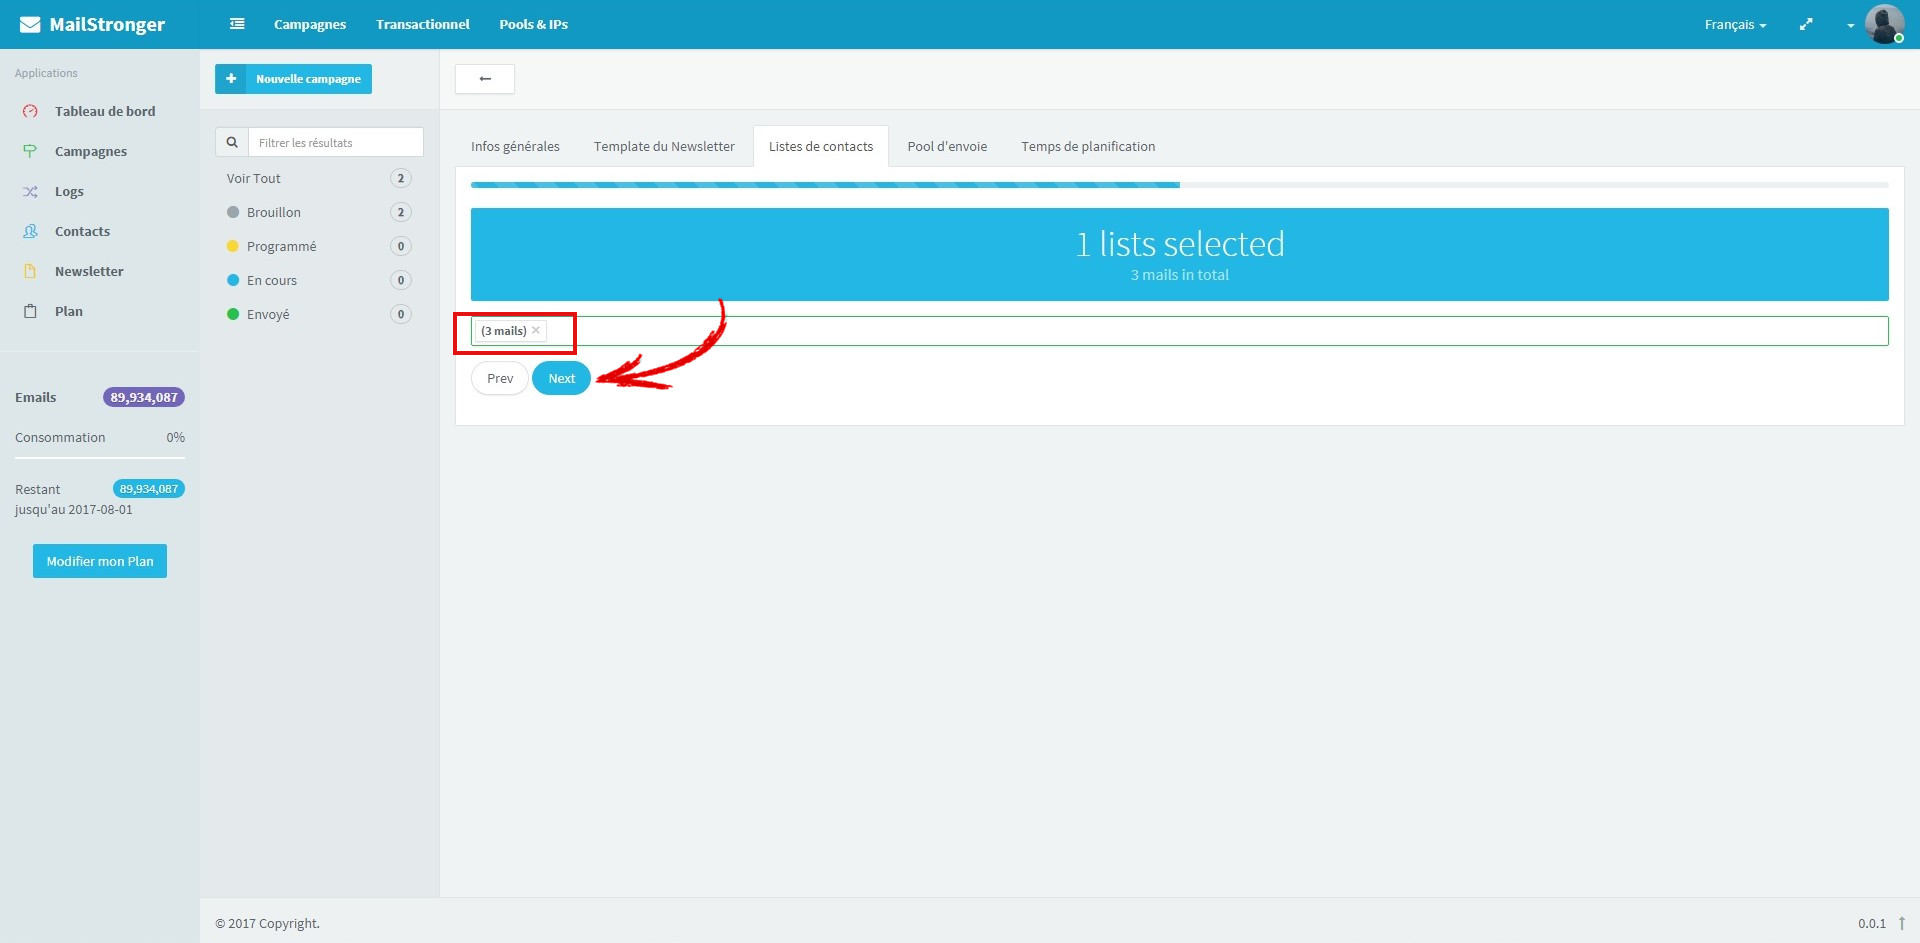Viewport: 1920px width, 943px height.
Task: Filter campaigns by Envoyé
Action: (268, 314)
